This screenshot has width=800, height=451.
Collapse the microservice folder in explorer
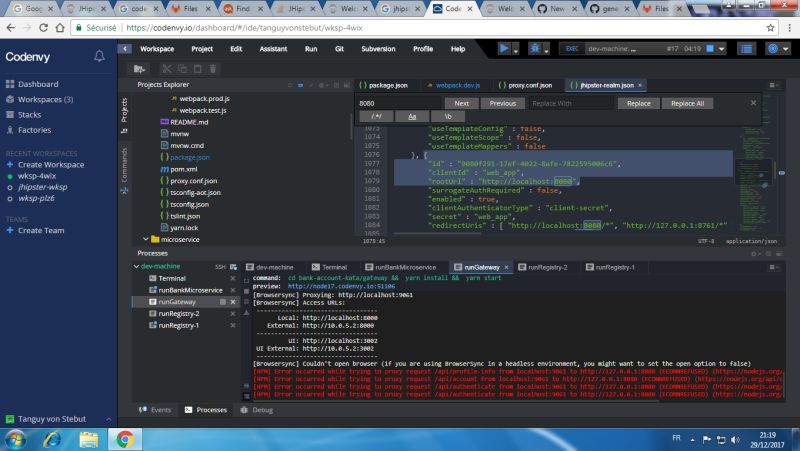pos(145,239)
